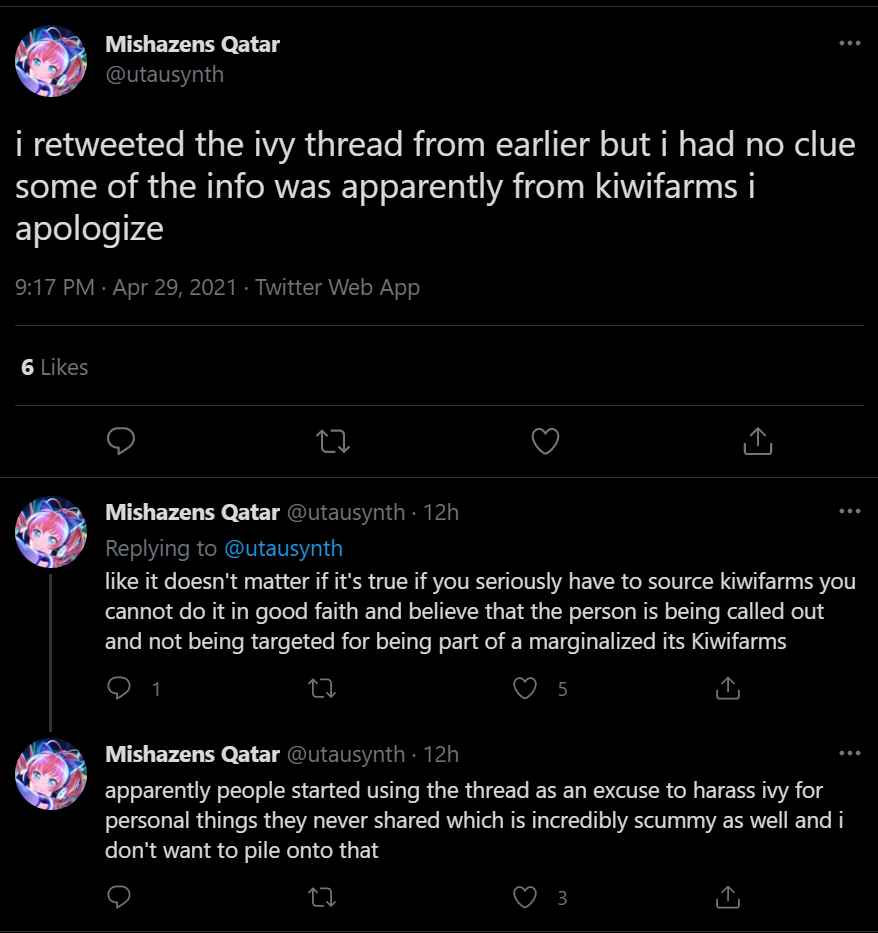
Task: Open more options on the first reply
Action: click(x=849, y=511)
